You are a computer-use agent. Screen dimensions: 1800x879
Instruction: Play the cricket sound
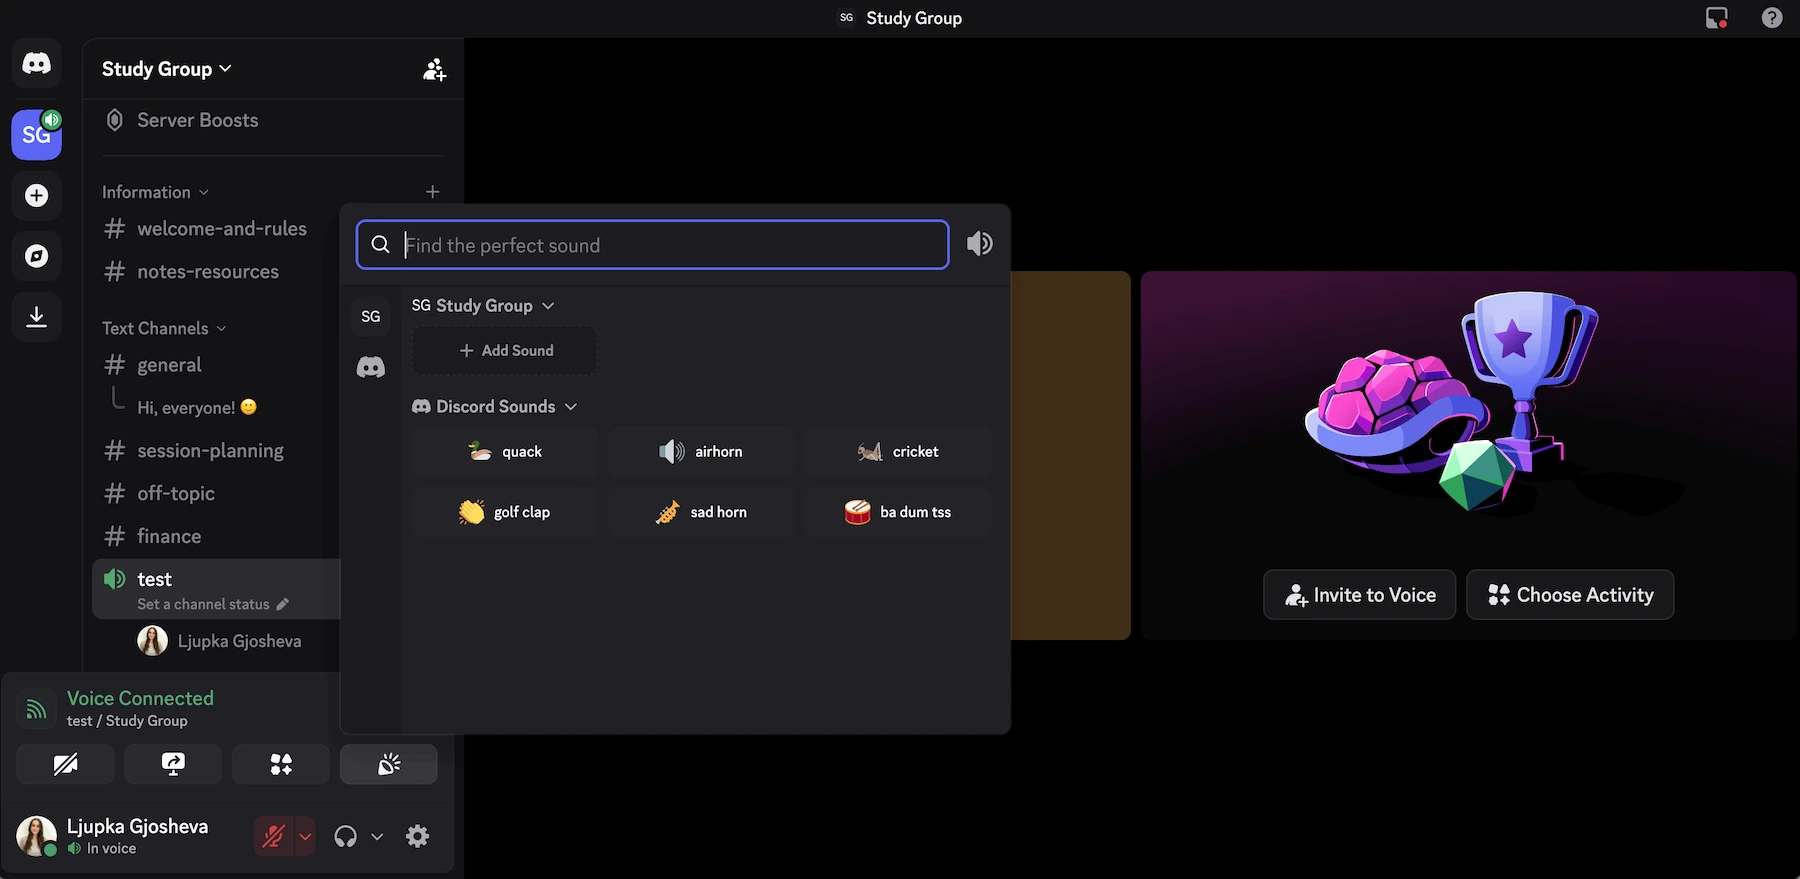coord(898,452)
